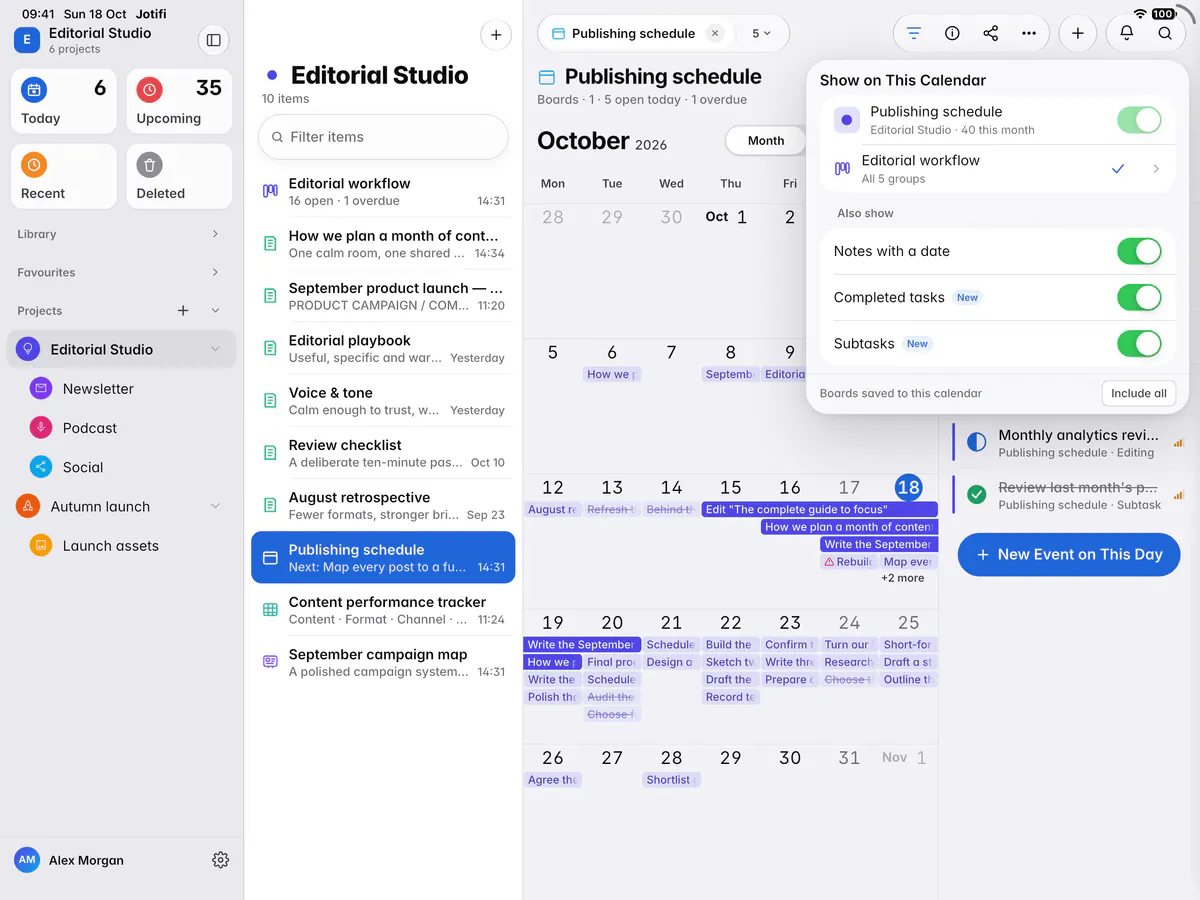Open the tab count dropdown showing 5
Screen dimensions: 1200x900
click(x=762, y=33)
